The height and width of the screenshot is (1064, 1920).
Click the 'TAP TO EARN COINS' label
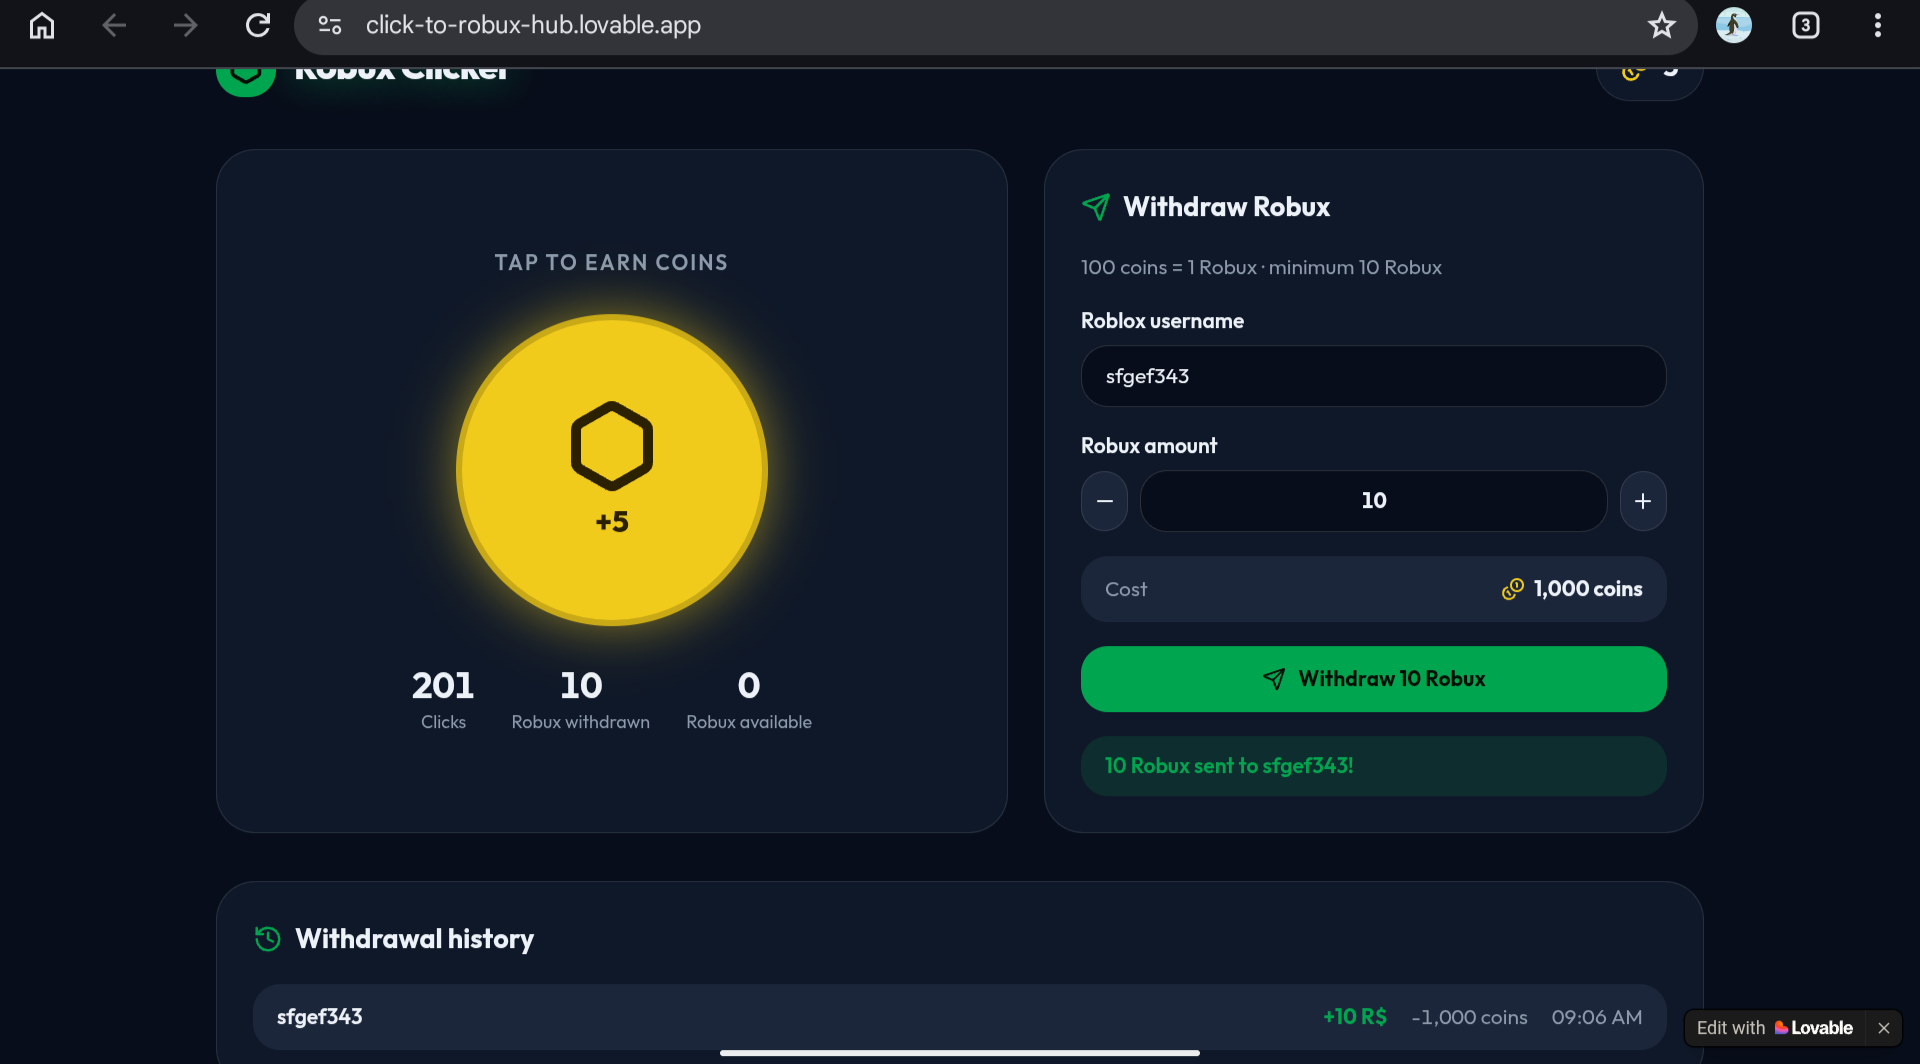pos(611,263)
